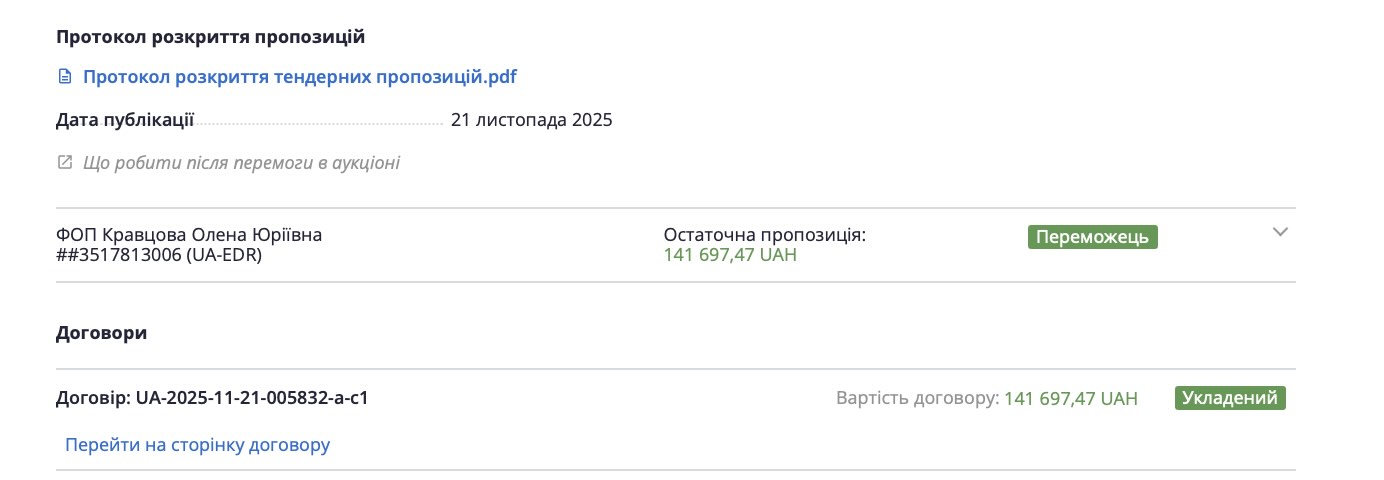Click the contract value amount in UAH
Image resolution: width=1384 pixels, height=480 pixels.
point(1071,398)
